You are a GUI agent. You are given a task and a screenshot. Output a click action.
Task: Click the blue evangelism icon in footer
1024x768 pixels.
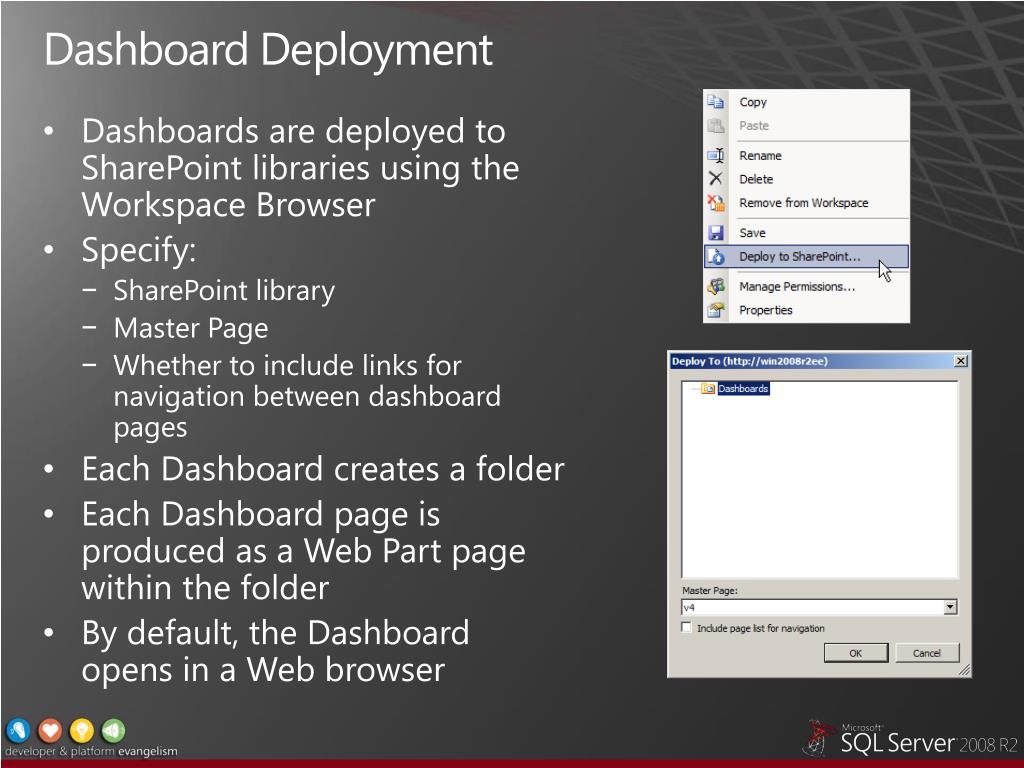(x=18, y=731)
